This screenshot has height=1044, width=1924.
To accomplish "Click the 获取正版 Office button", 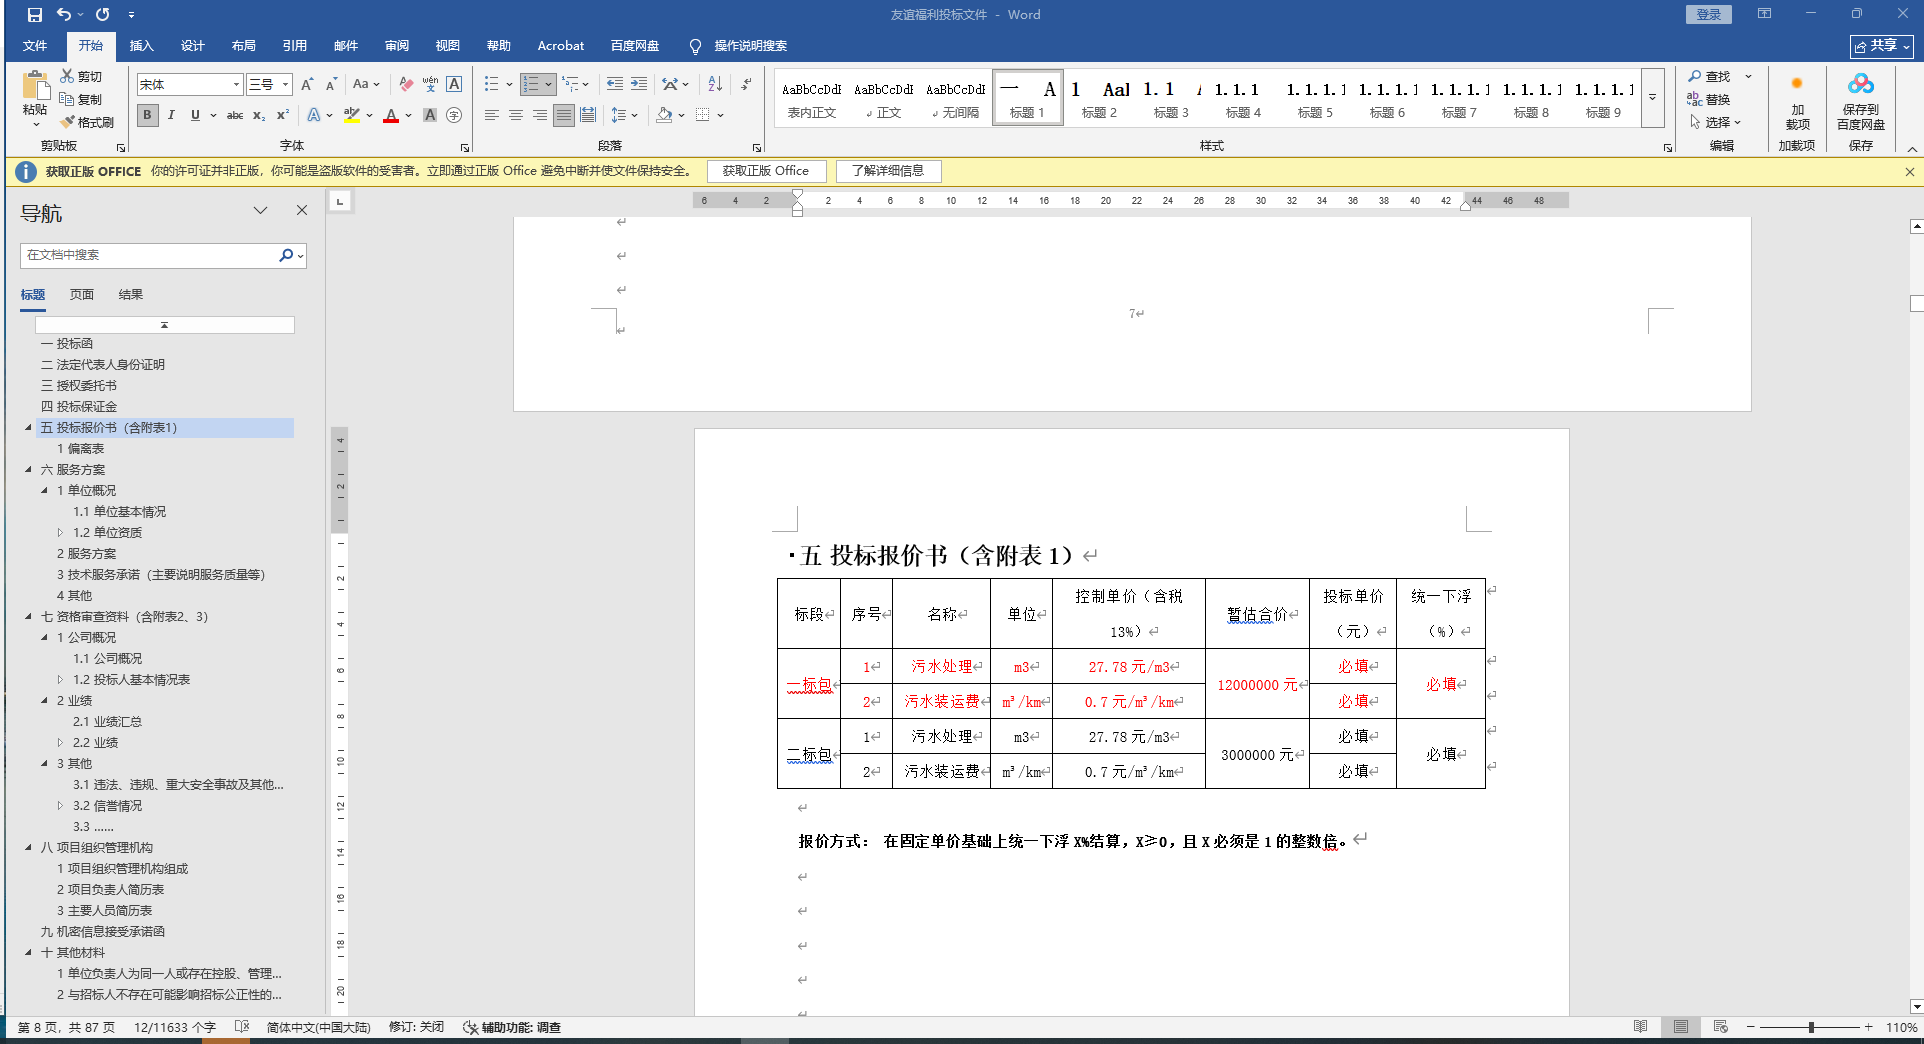I will (x=766, y=171).
